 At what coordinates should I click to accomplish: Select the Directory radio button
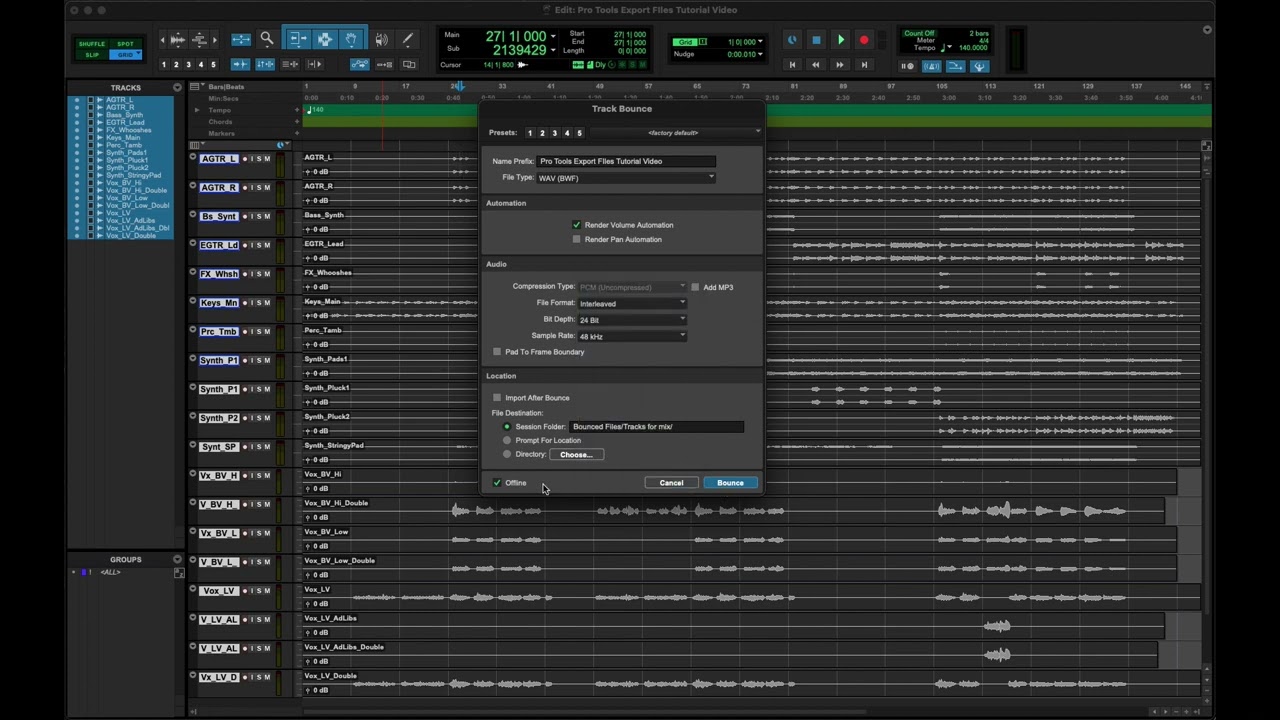tap(507, 454)
